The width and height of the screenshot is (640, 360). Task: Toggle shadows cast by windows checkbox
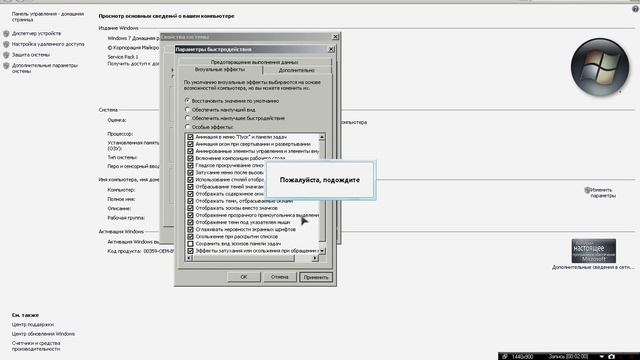point(190,201)
